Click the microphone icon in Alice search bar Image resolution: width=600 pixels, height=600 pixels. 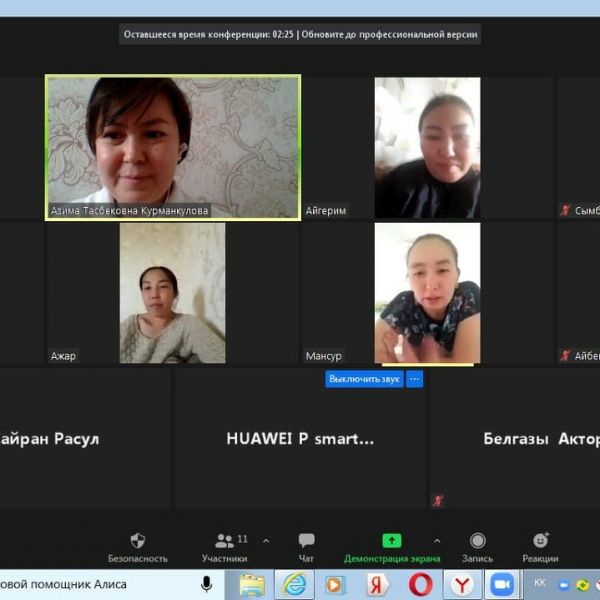(x=206, y=584)
